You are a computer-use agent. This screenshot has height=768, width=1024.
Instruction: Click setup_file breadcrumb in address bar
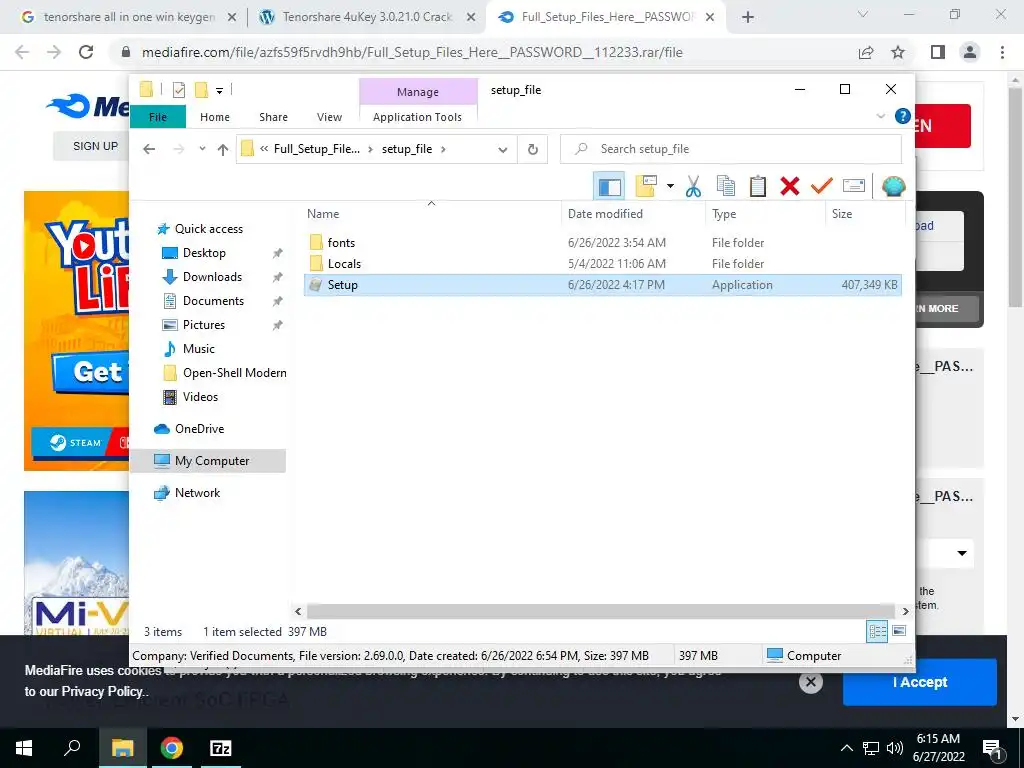[x=407, y=150]
